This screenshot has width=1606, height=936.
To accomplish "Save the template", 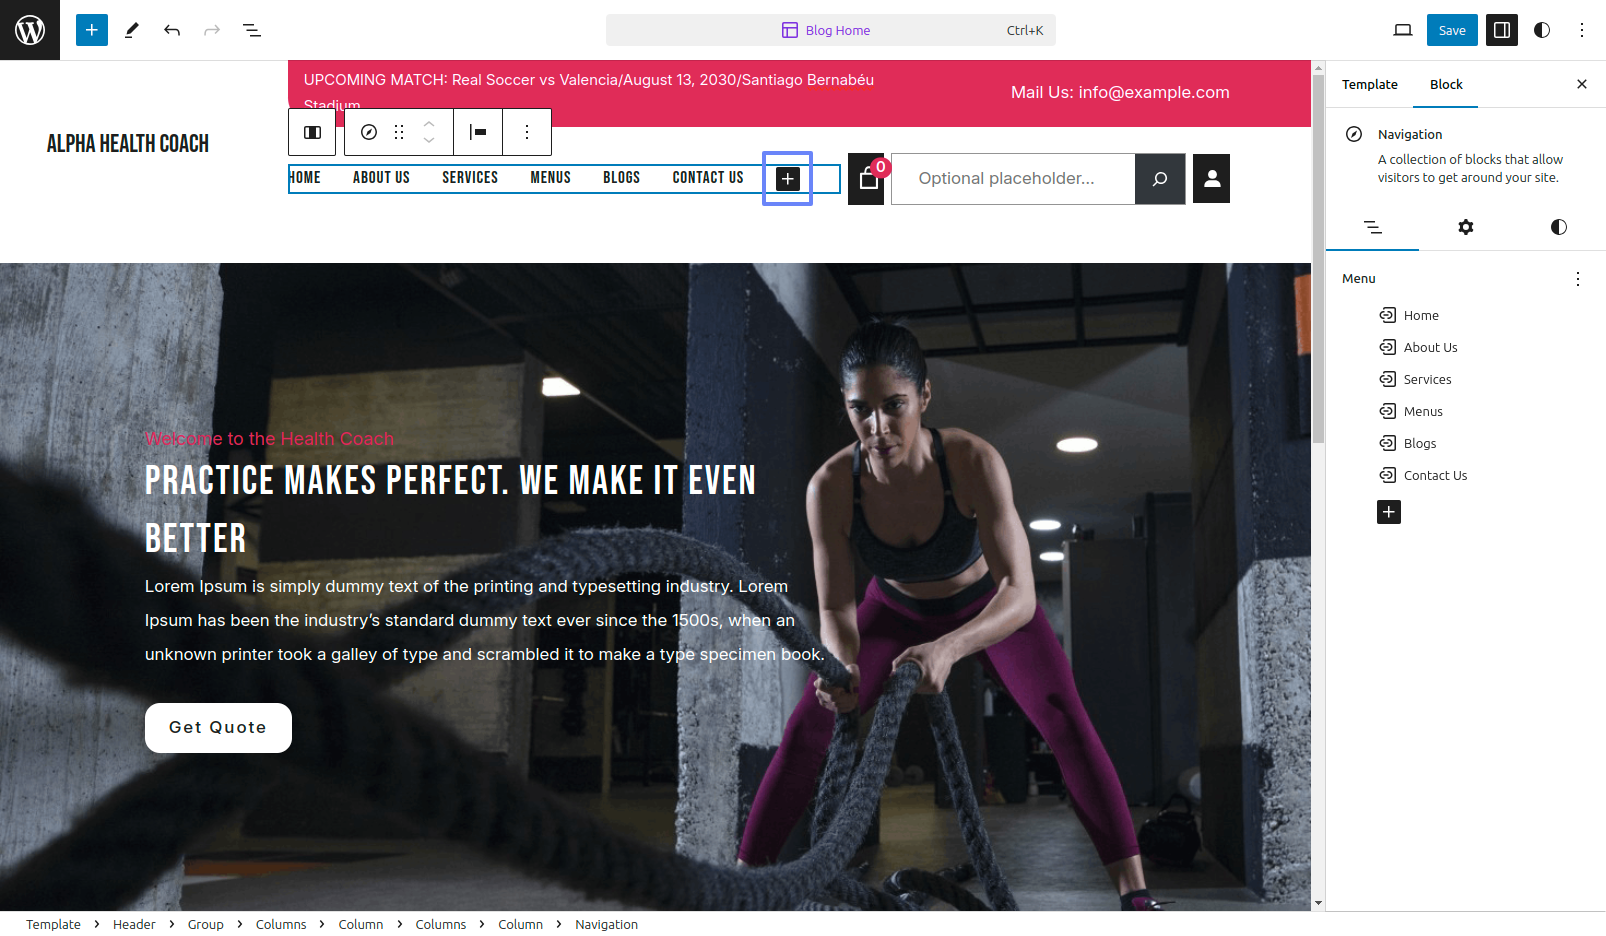I will pos(1452,30).
